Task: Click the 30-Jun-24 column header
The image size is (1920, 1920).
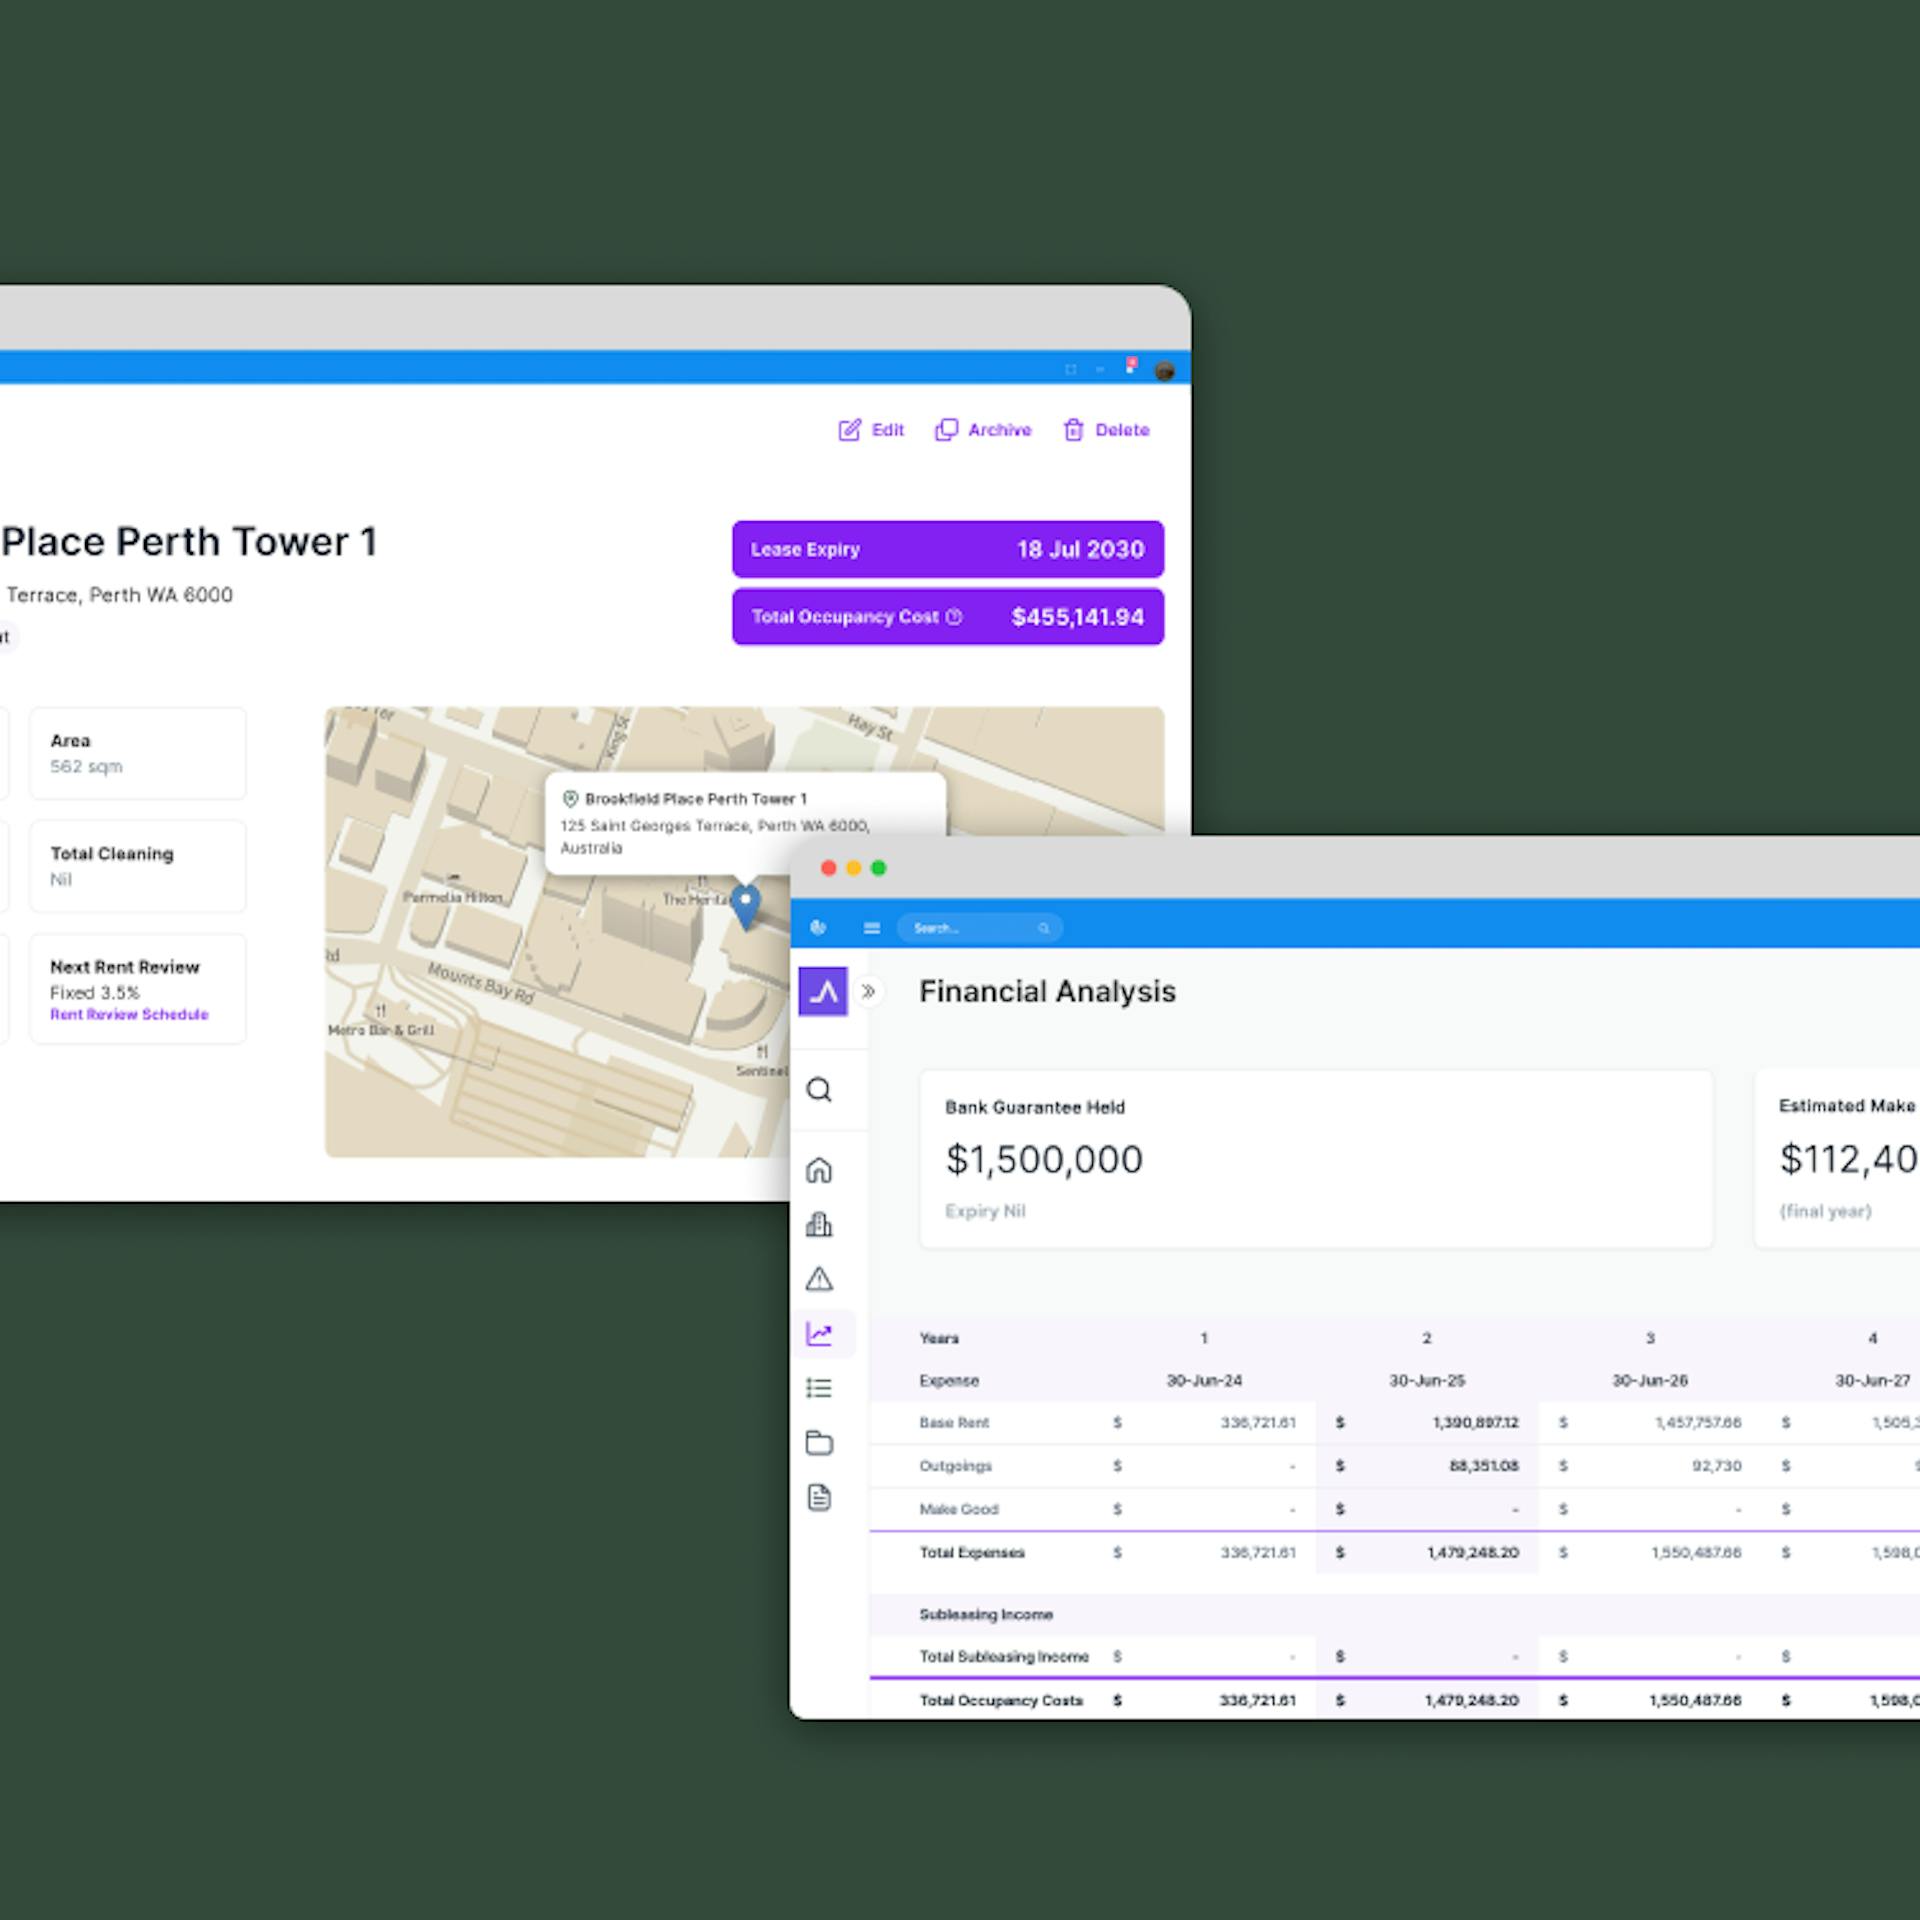Action: 1204,1380
